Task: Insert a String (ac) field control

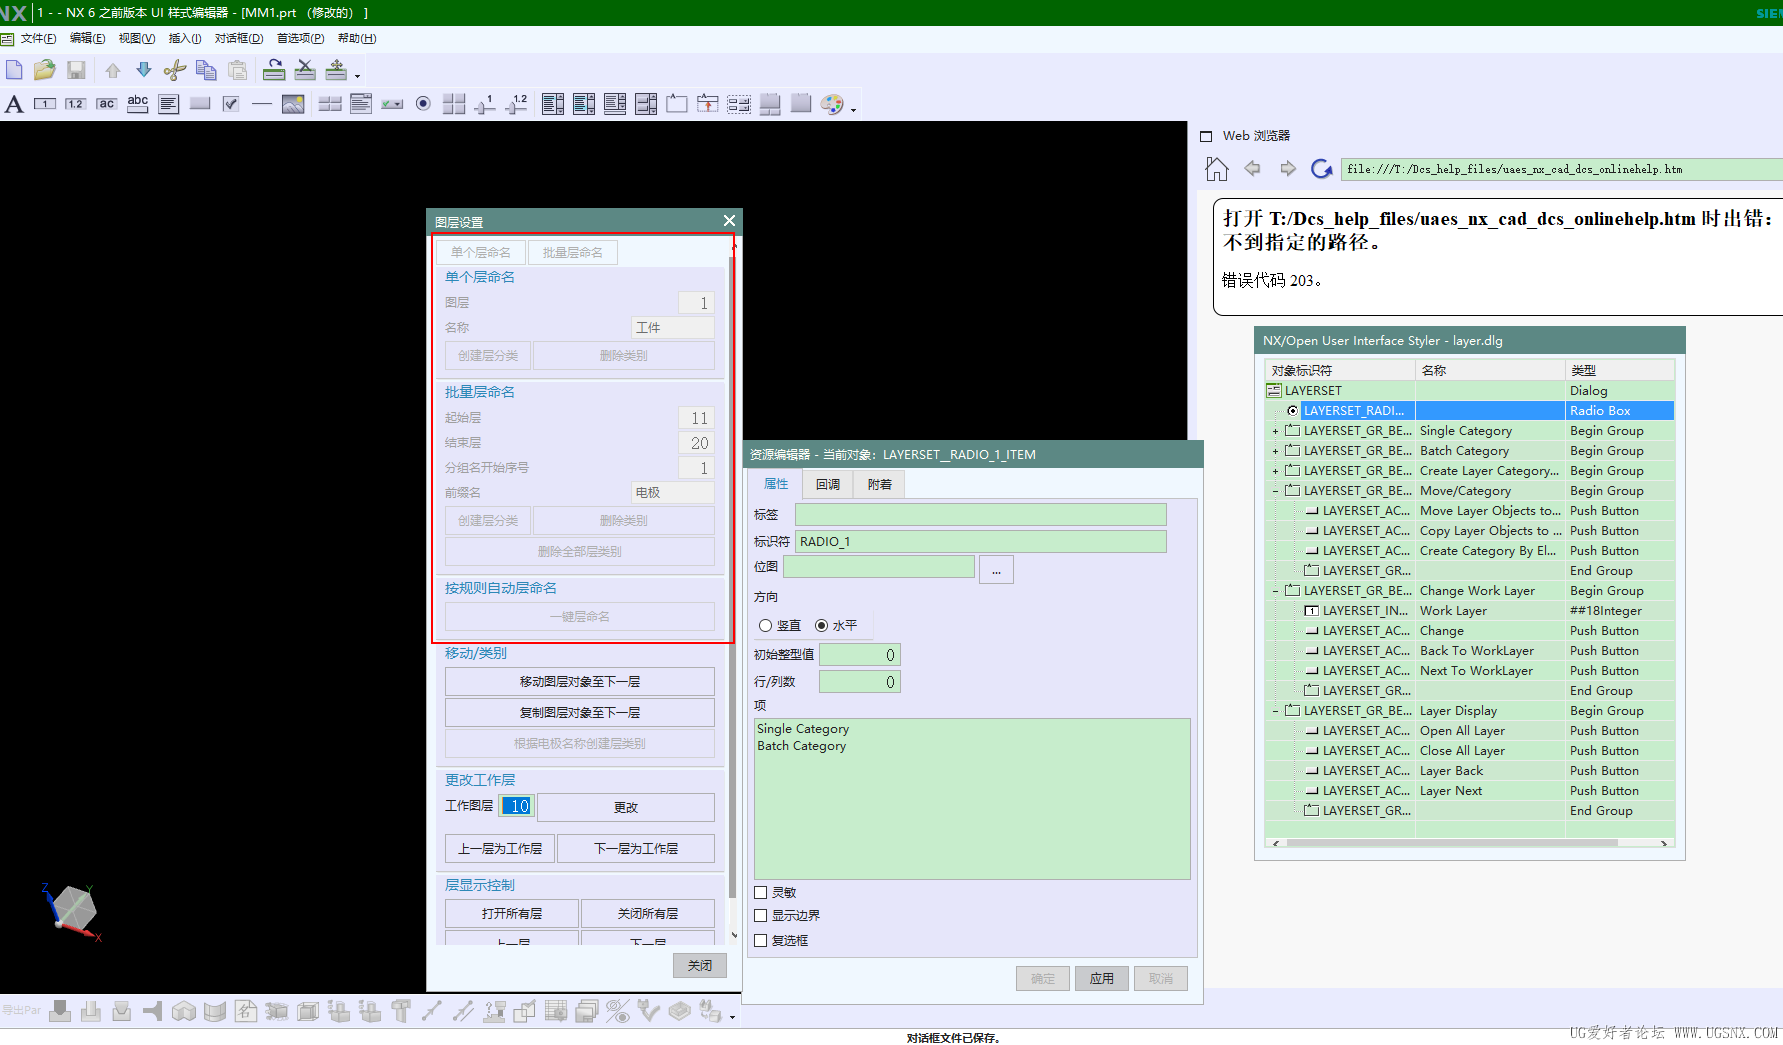Action: click(107, 104)
